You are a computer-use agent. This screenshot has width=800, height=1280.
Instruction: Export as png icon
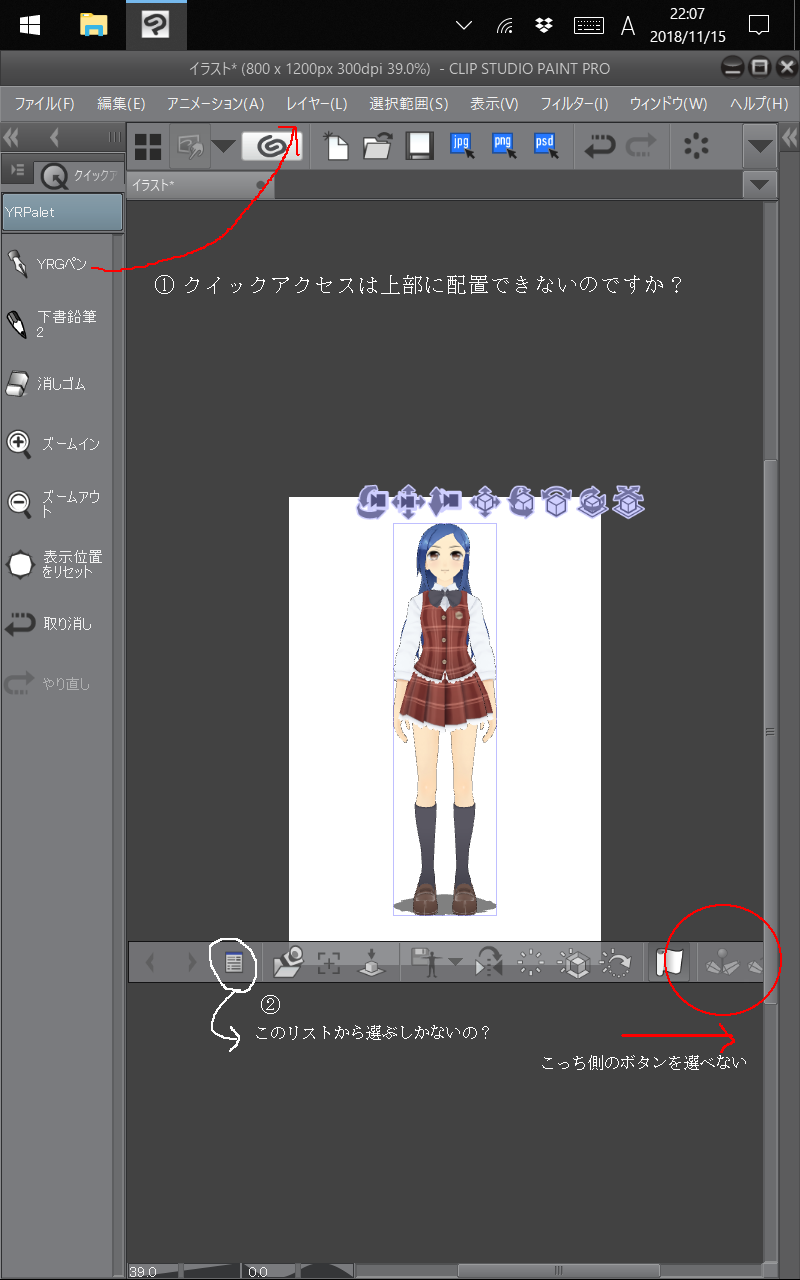504,146
